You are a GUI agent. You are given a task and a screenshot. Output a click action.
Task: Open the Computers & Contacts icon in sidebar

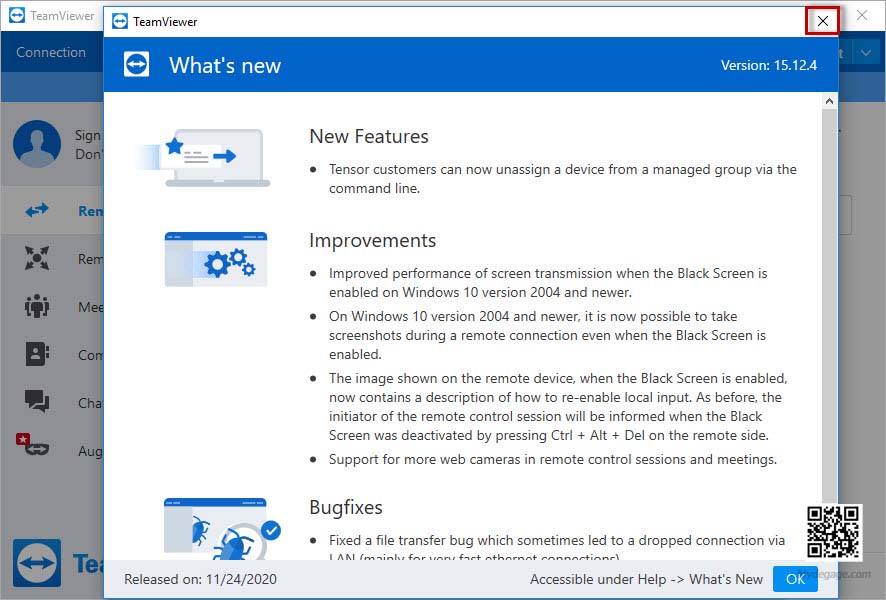pos(37,354)
